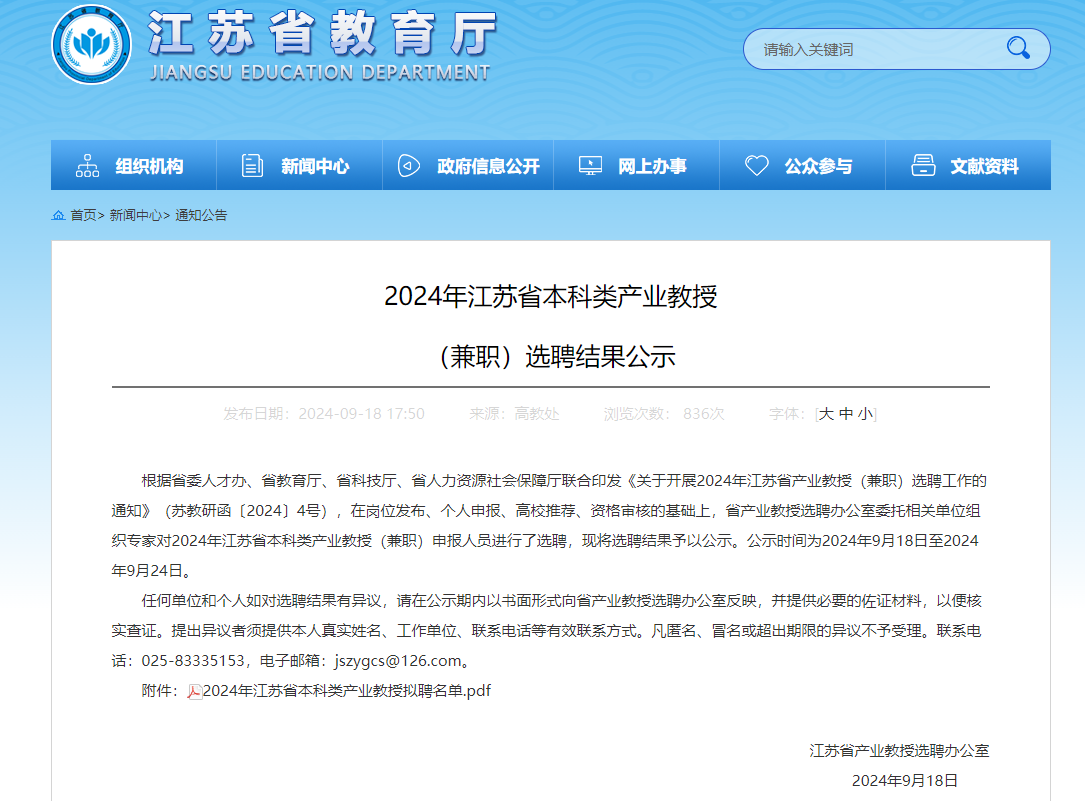
Task: Click the 新闻中心 document icon
Action: pos(253,166)
